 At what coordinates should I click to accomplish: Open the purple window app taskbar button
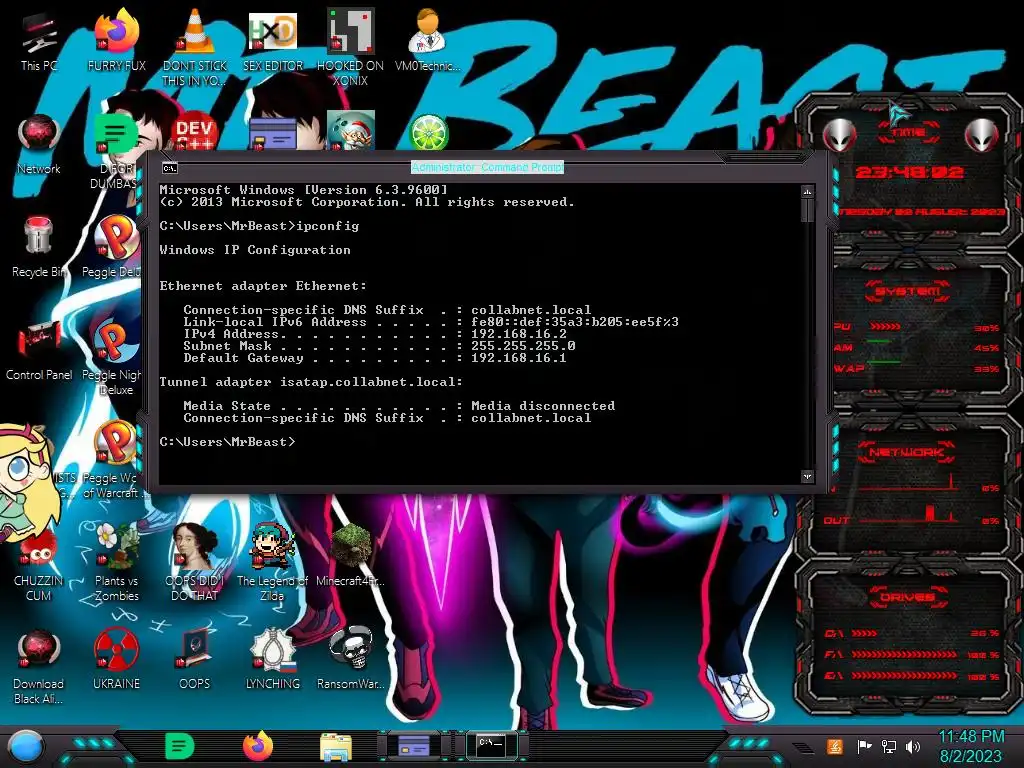414,745
